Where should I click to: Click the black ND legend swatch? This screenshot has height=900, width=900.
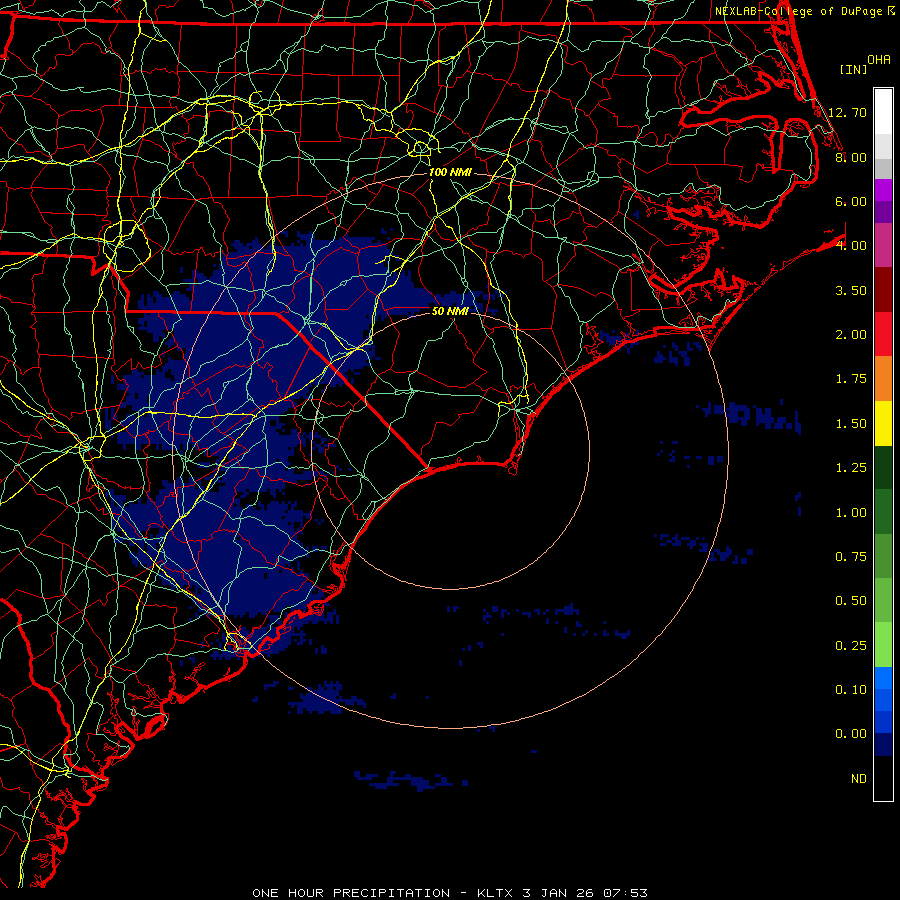coord(883,778)
